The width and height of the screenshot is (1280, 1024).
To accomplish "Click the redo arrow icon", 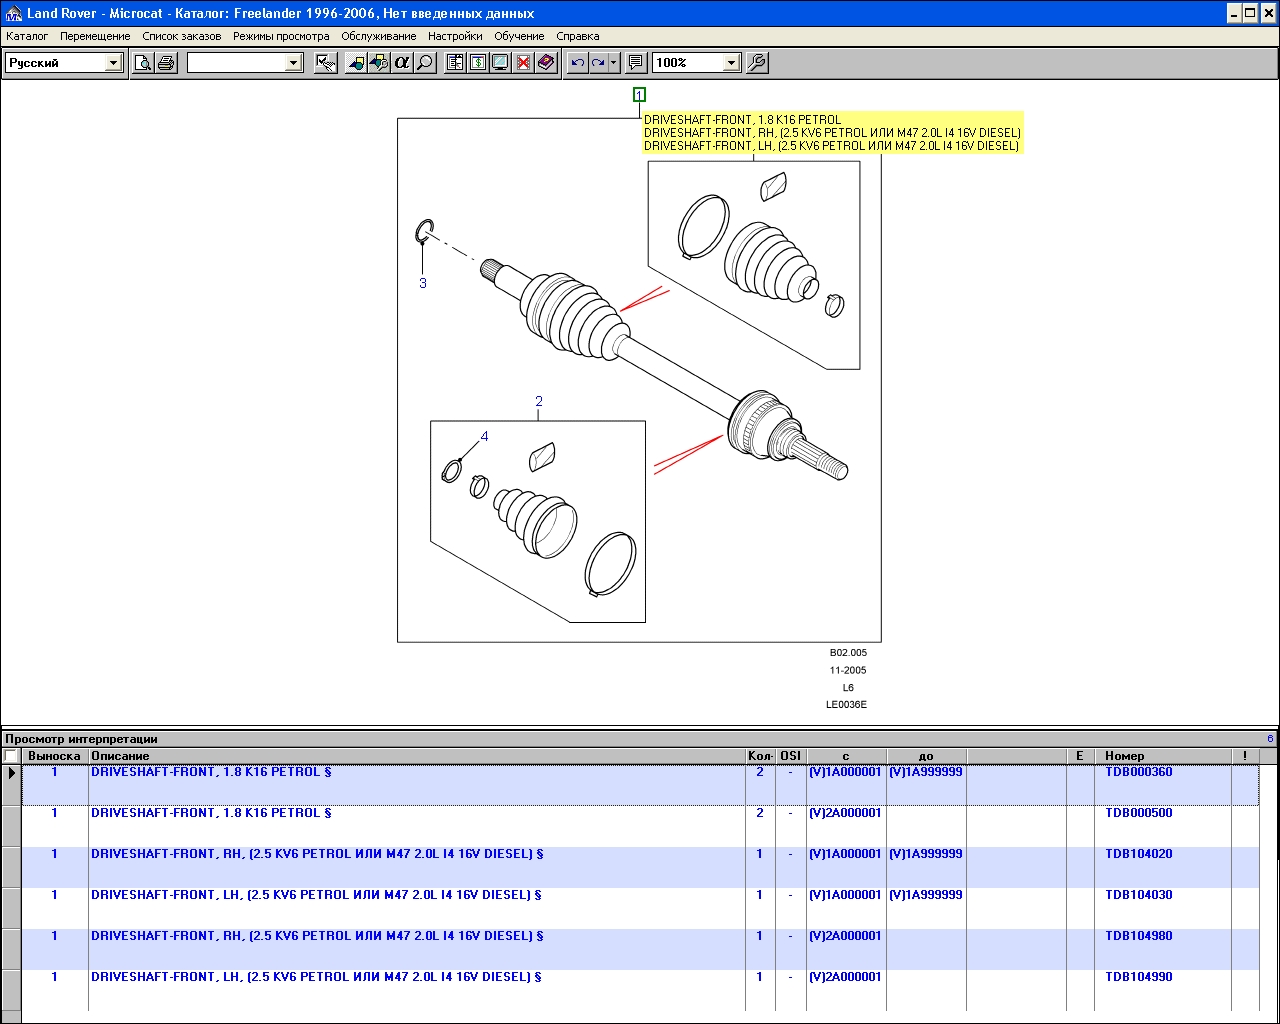I will pyautogui.click(x=598, y=63).
